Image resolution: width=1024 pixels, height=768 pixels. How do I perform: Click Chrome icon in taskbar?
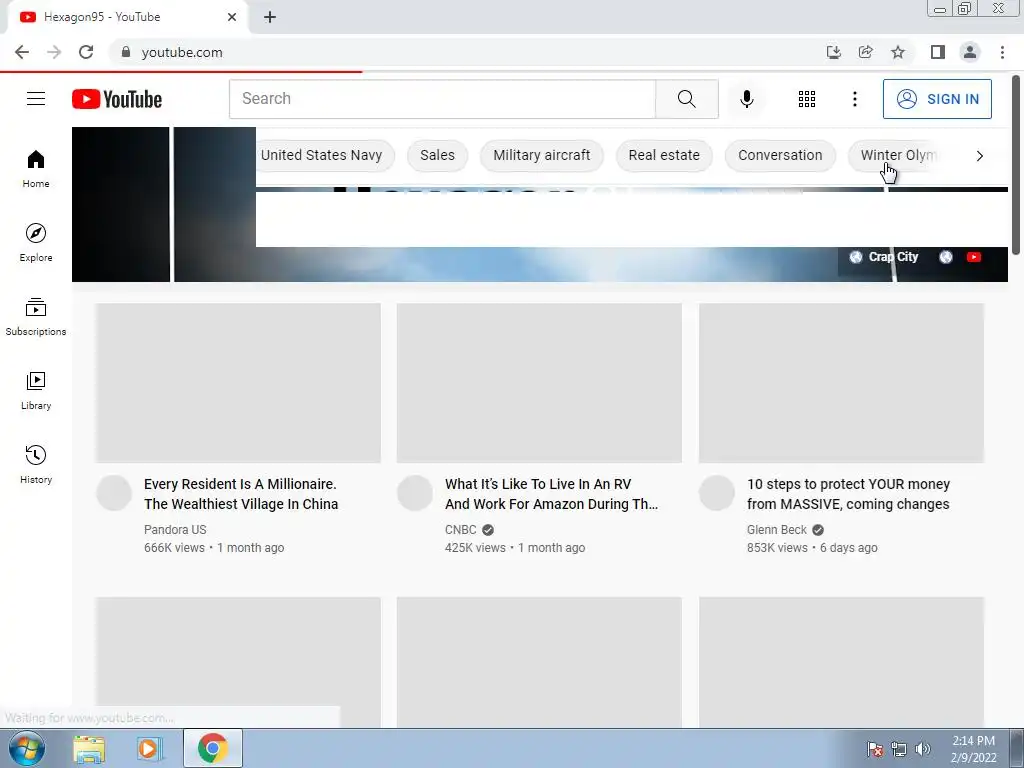(212, 748)
